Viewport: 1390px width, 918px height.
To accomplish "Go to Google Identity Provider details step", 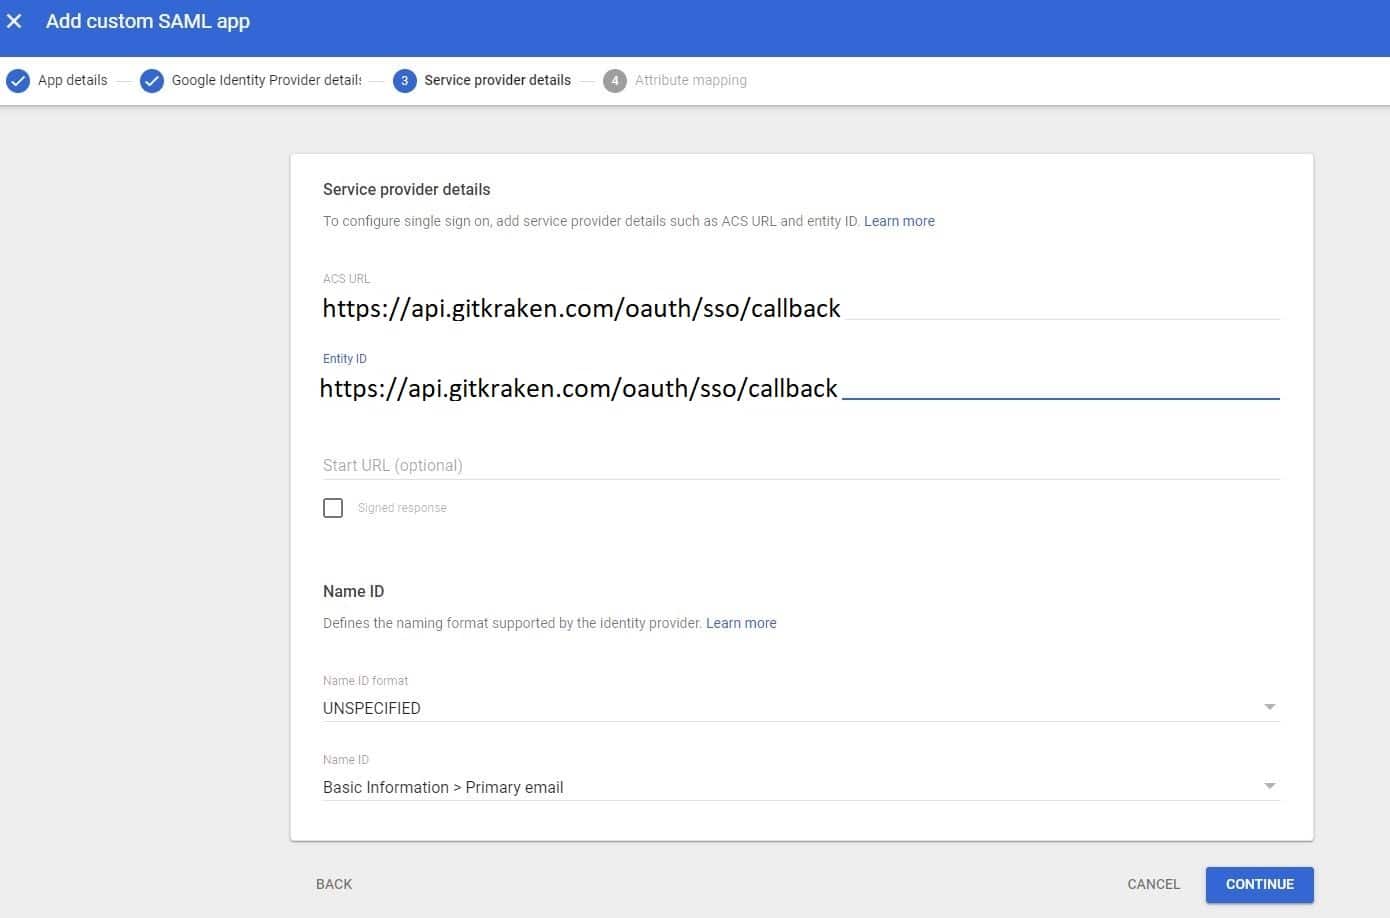I will 267,80.
